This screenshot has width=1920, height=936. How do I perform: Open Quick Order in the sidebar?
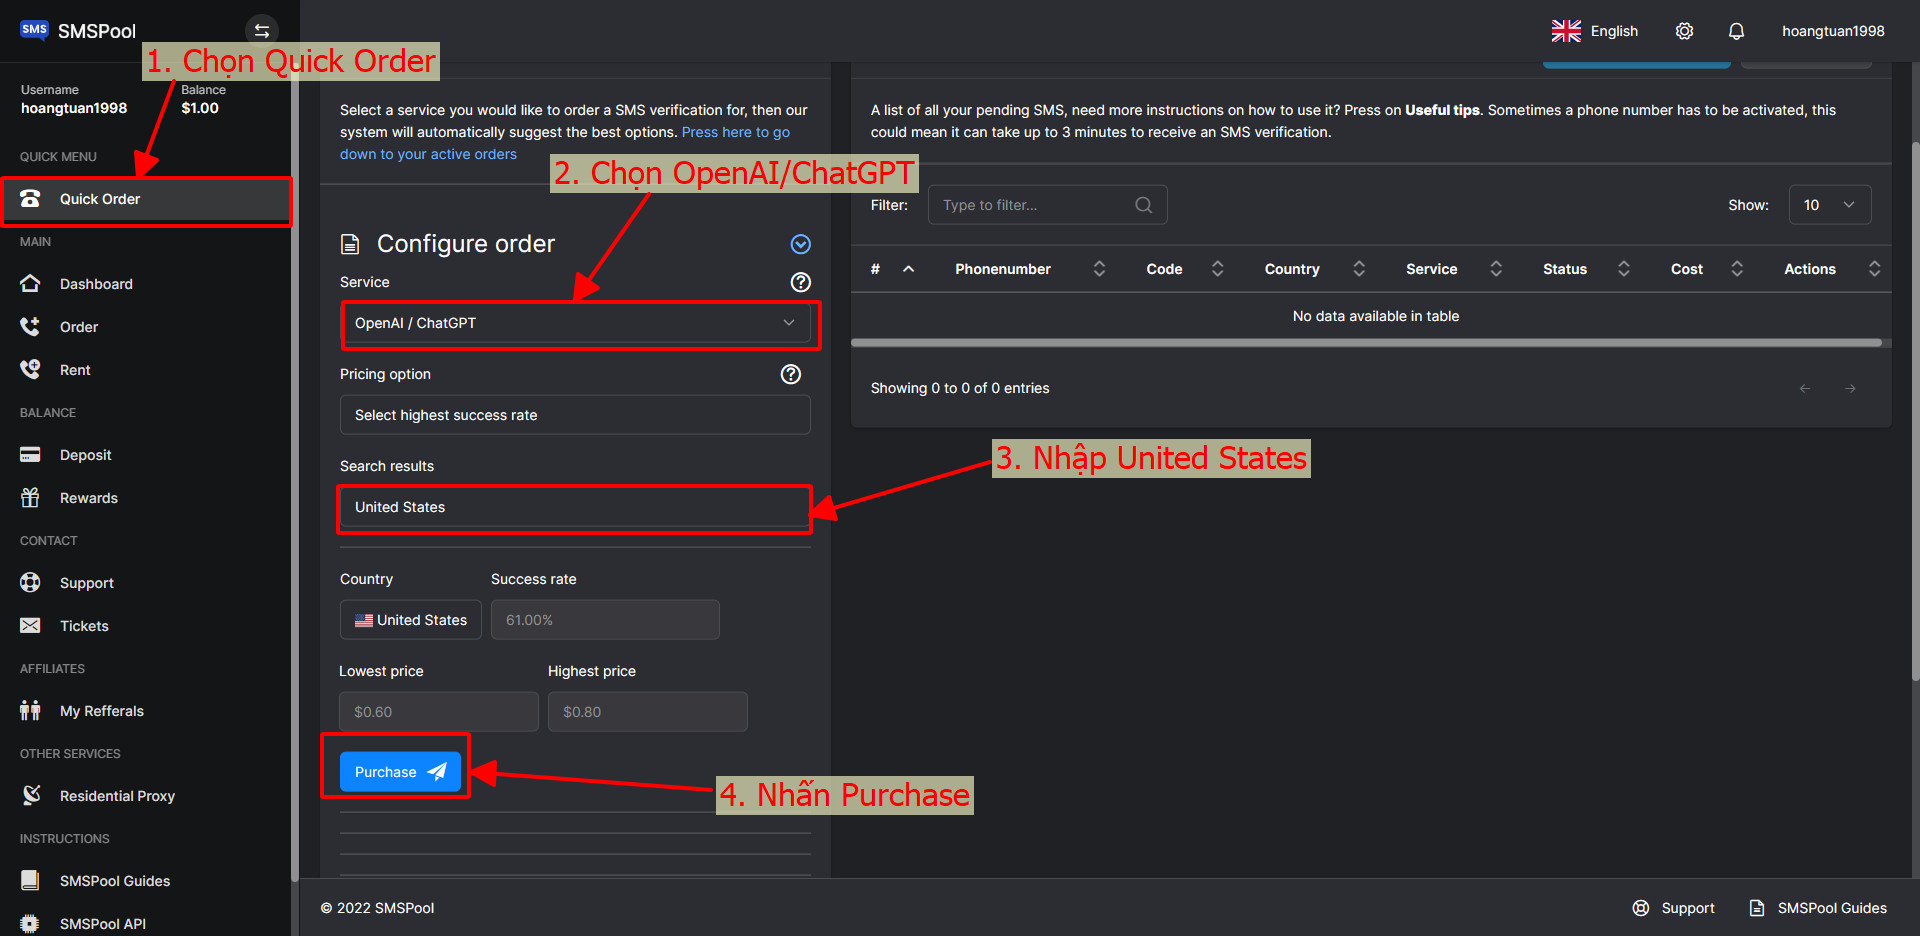point(100,199)
